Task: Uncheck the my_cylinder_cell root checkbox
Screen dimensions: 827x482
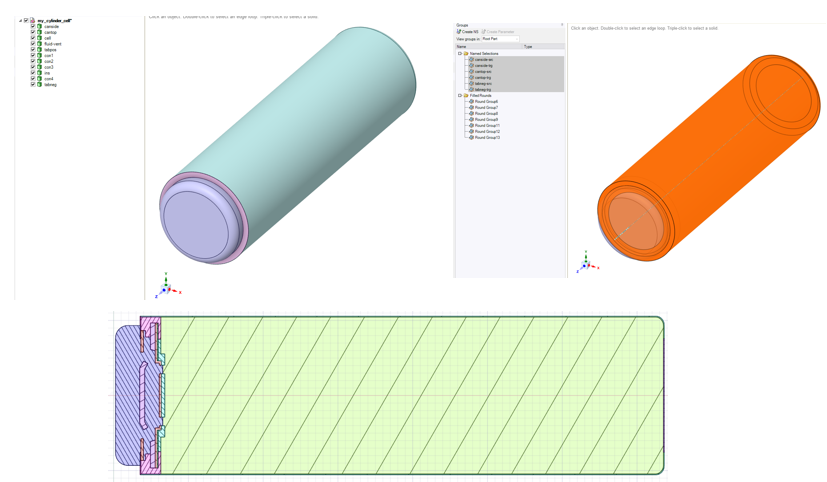Action: click(x=26, y=21)
